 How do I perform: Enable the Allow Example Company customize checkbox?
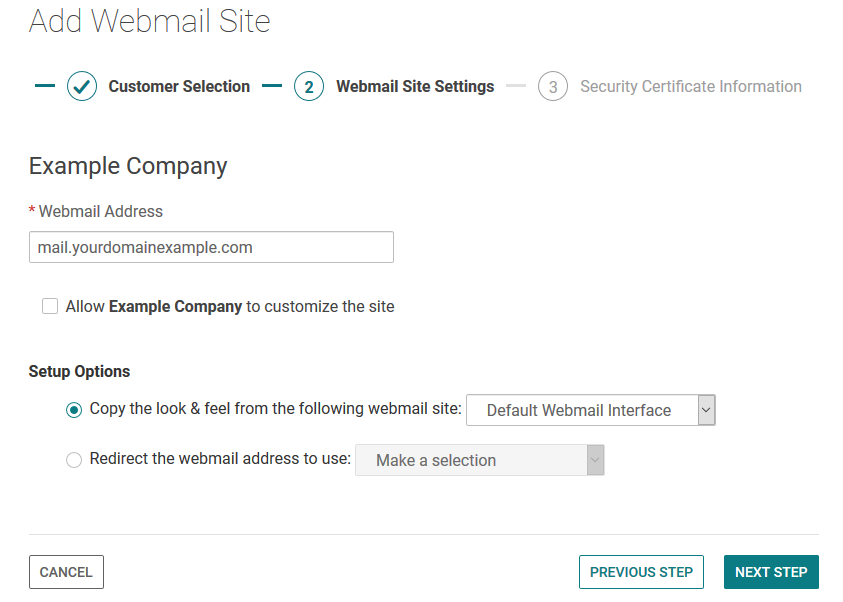[50, 307]
